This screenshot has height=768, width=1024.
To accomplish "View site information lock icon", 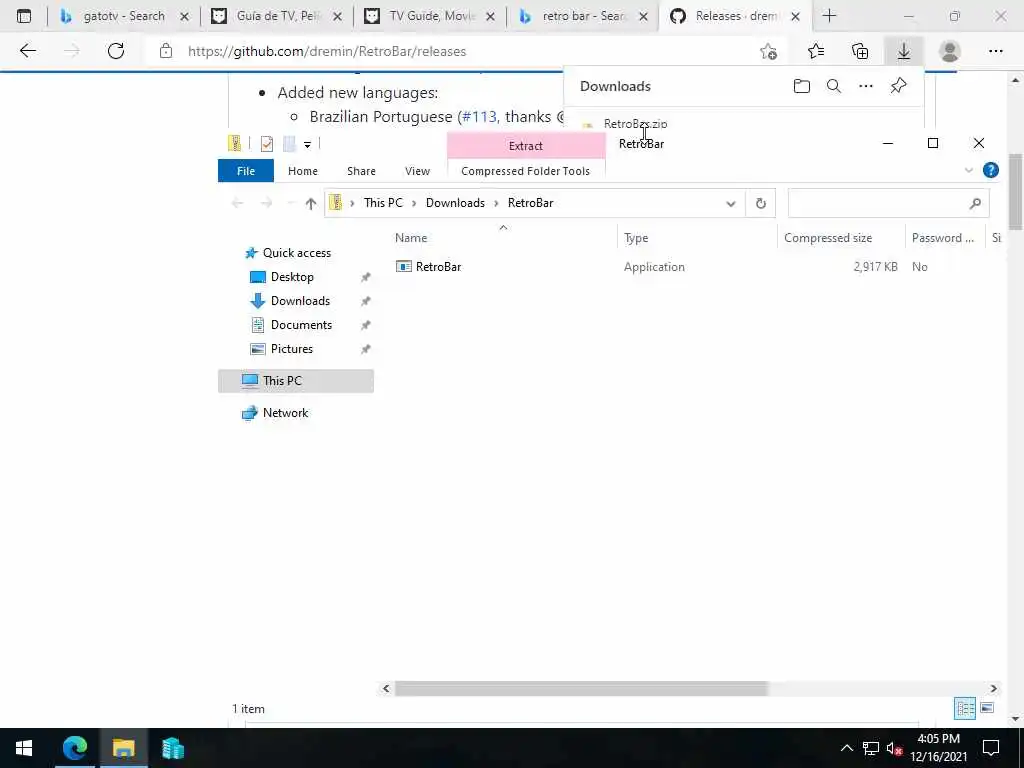I will pos(166,51).
